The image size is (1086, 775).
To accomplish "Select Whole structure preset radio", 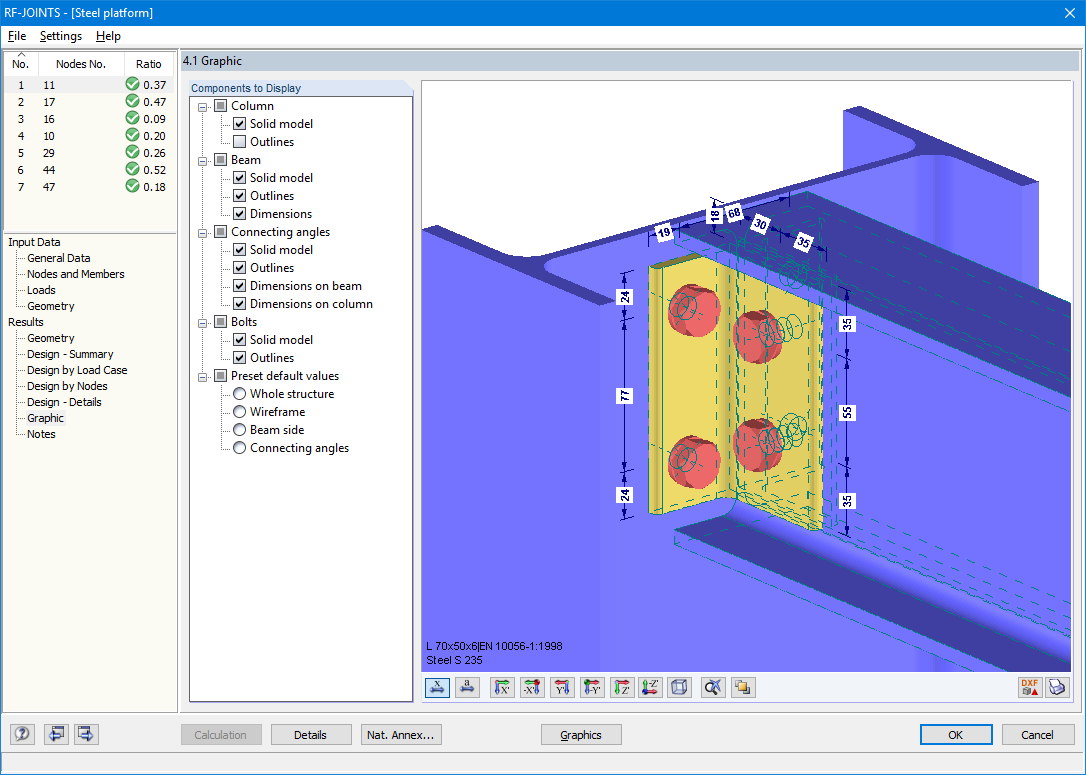I will click(x=240, y=394).
